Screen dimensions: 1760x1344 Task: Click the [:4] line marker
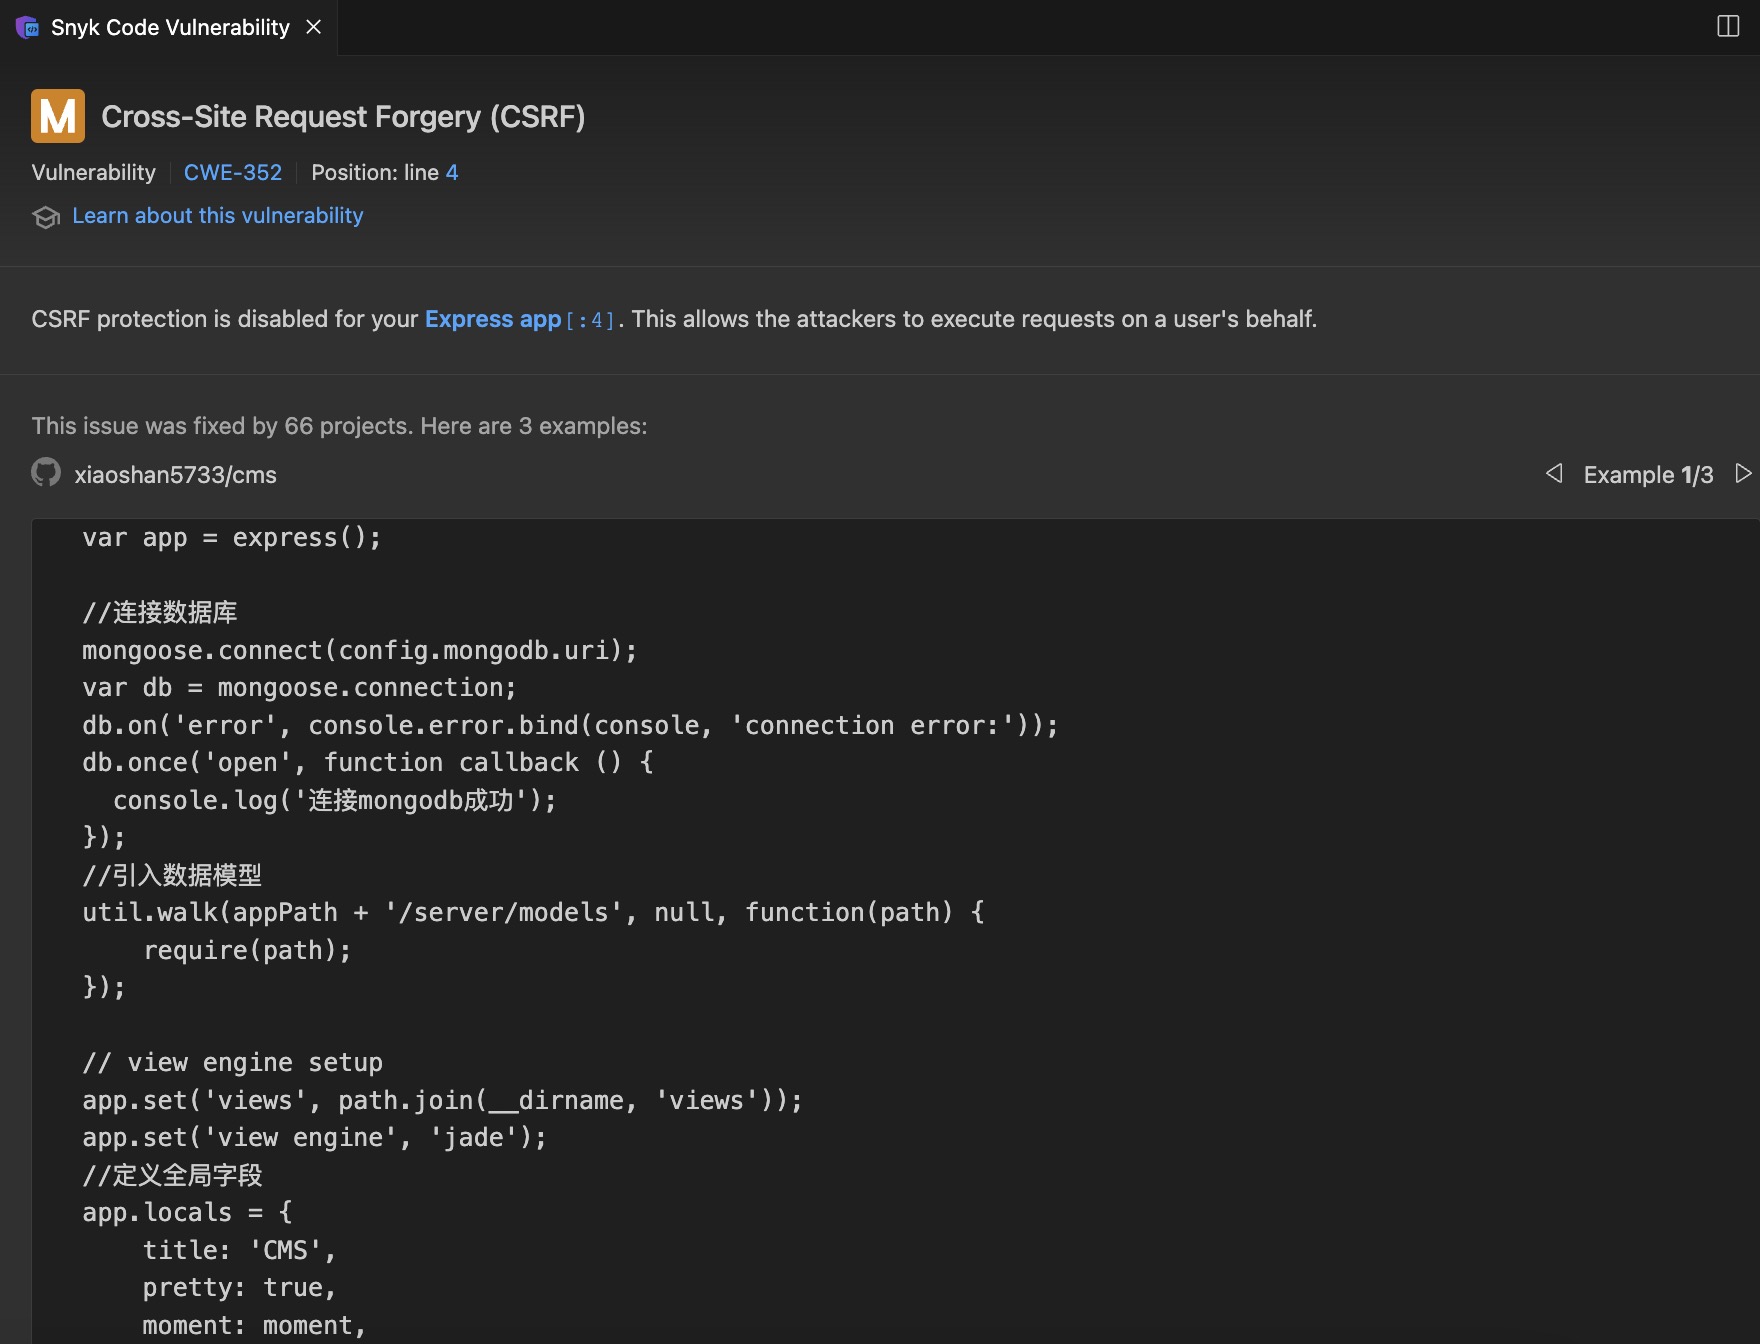pyautogui.click(x=590, y=321)
